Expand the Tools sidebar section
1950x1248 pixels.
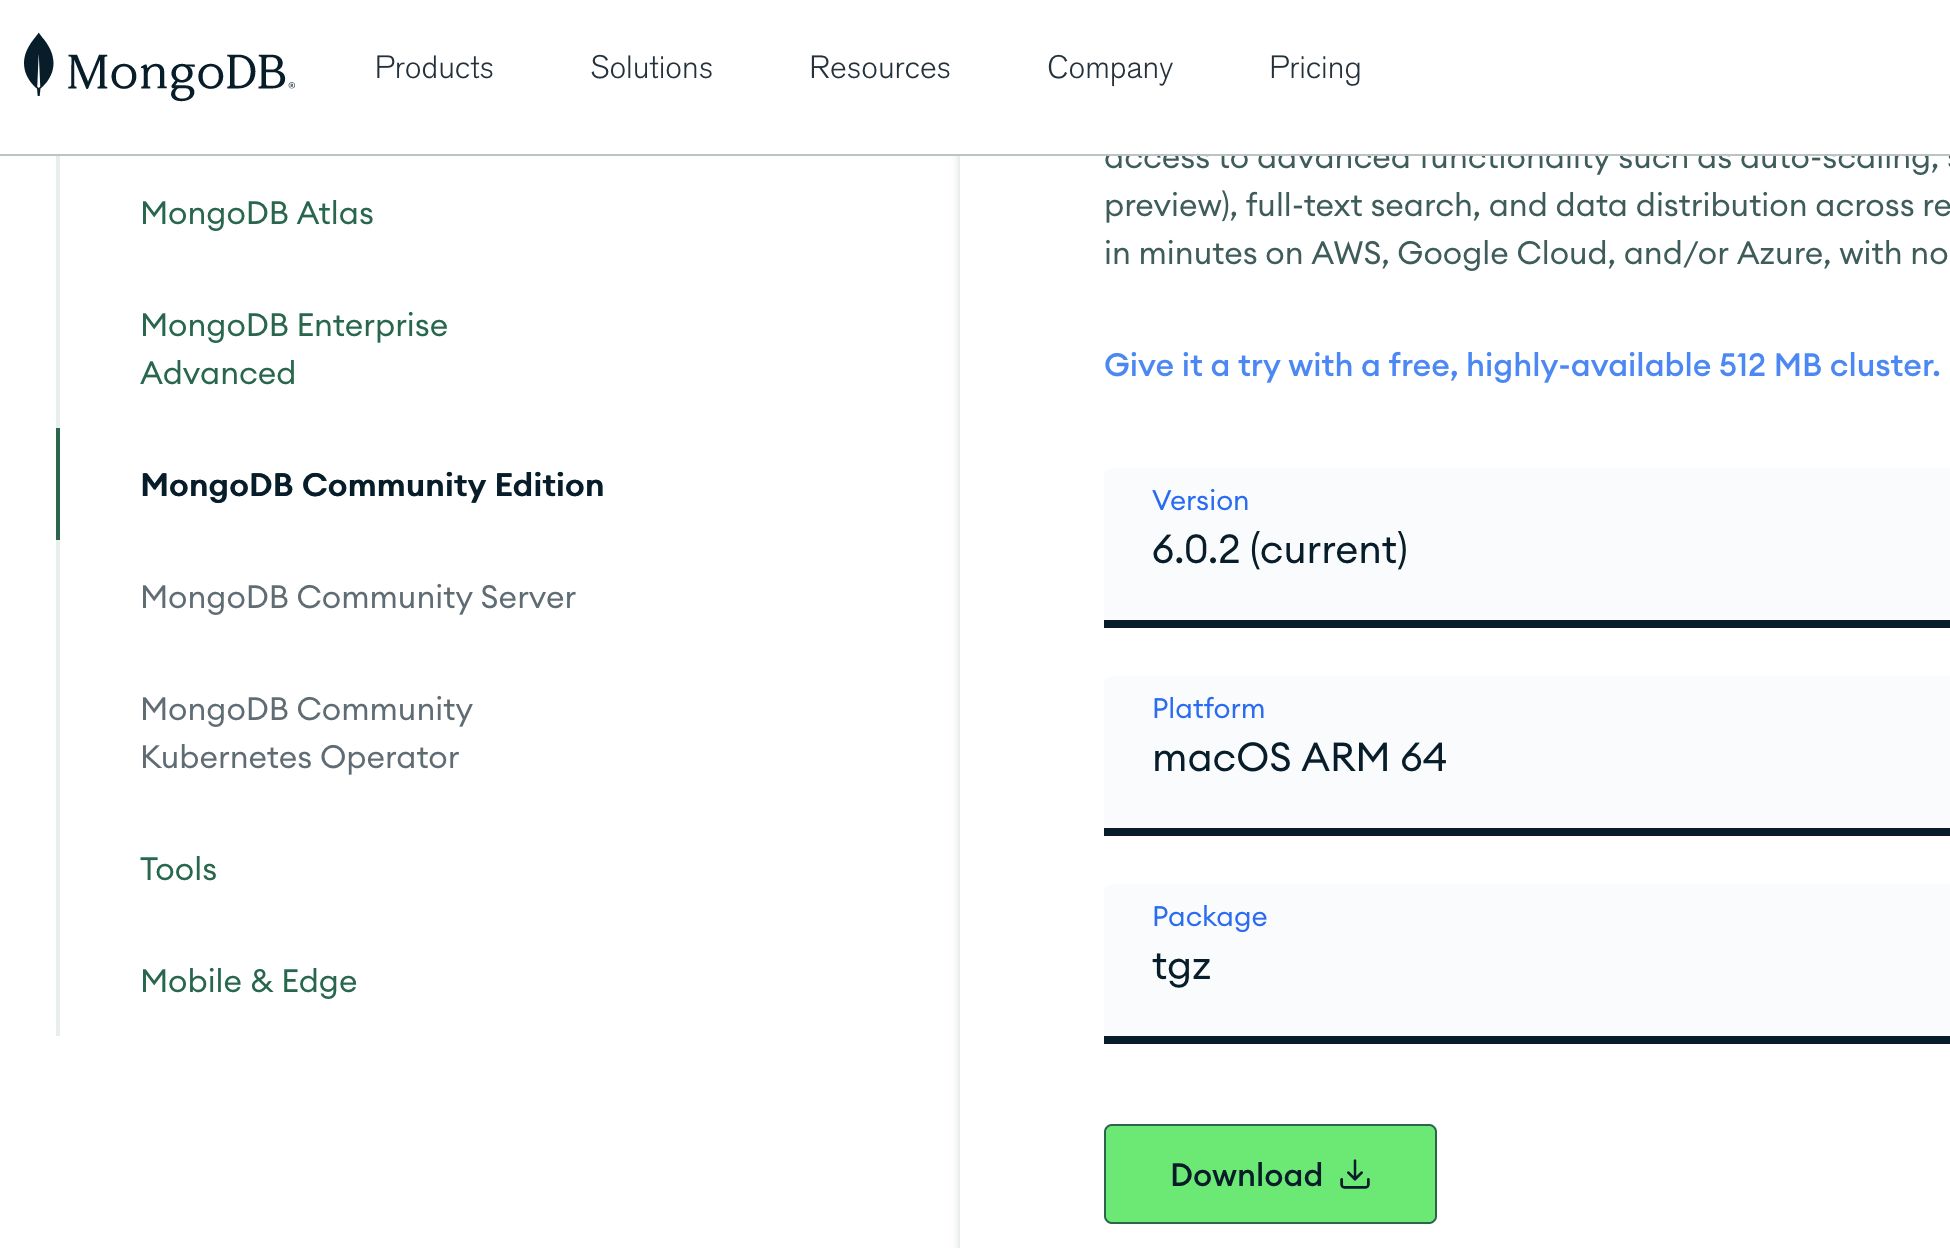click(x=178, y=869)
